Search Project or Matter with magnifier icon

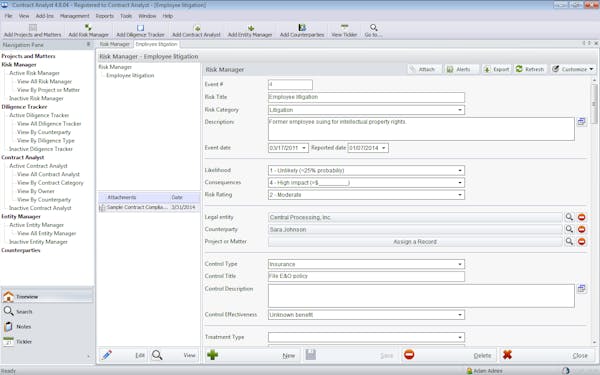click(569, 241)
